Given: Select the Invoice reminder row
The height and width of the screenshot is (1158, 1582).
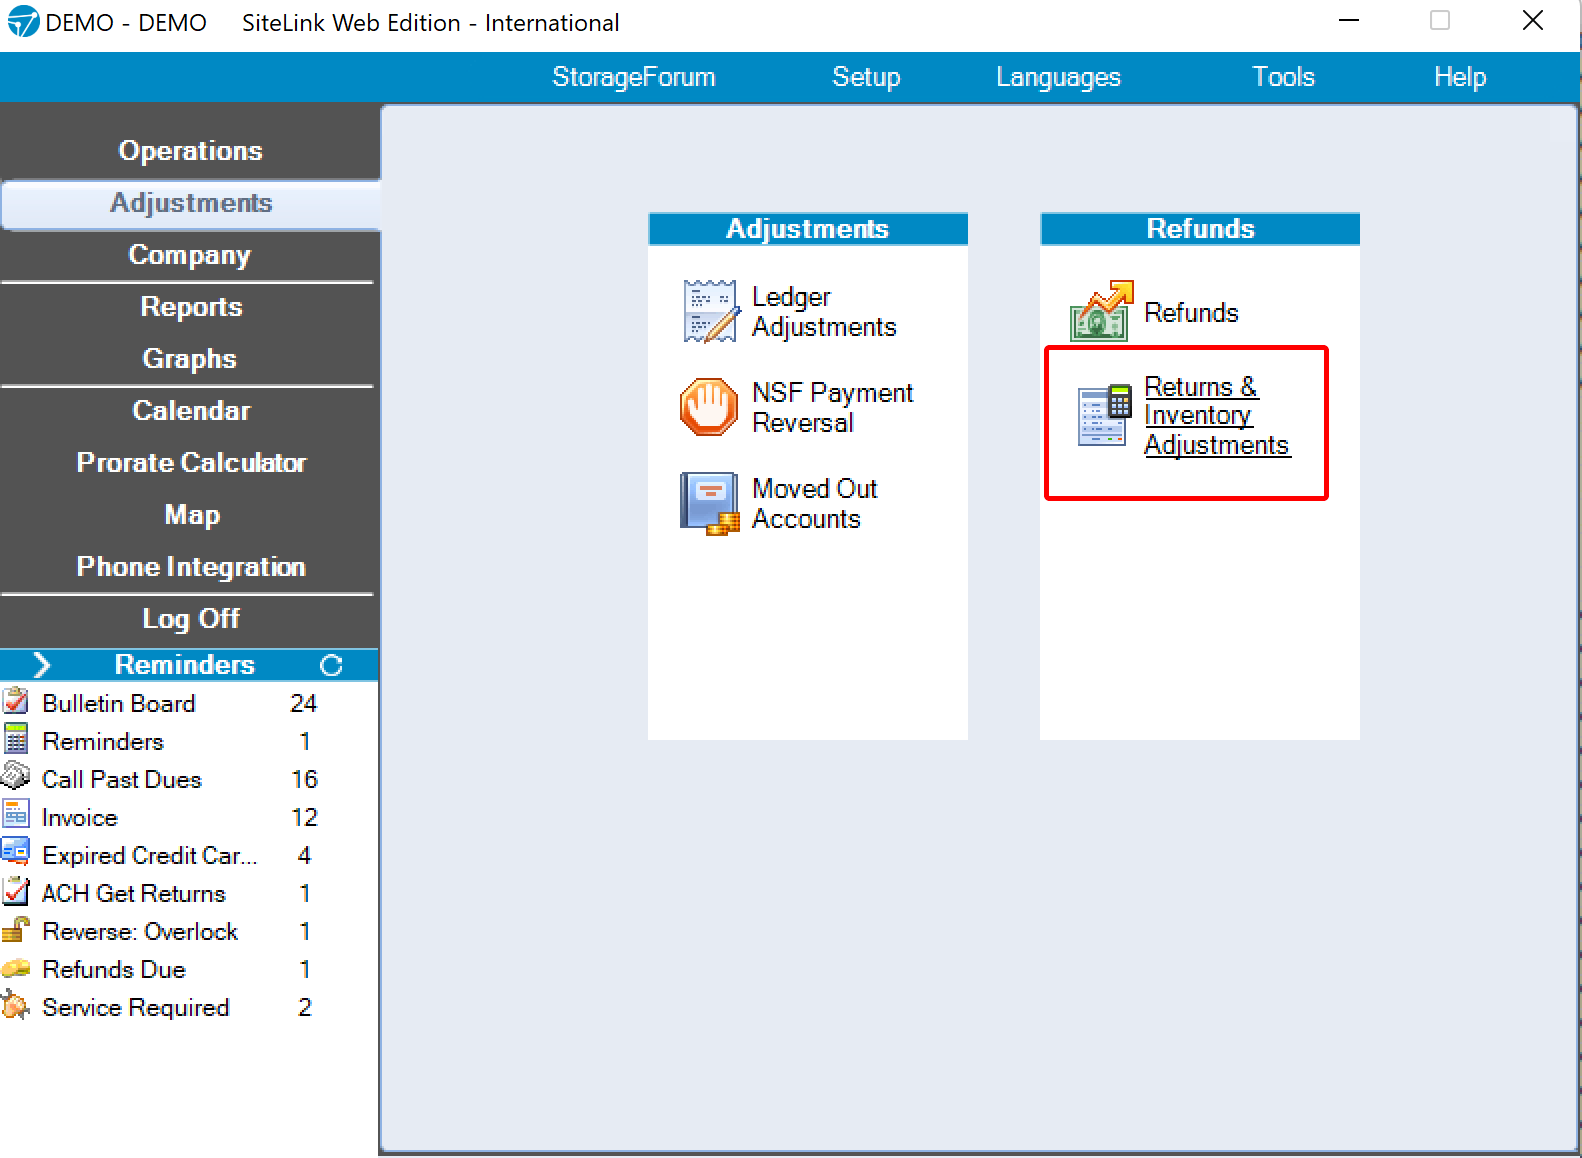Looking at the screenshot, I should point(189,817).
